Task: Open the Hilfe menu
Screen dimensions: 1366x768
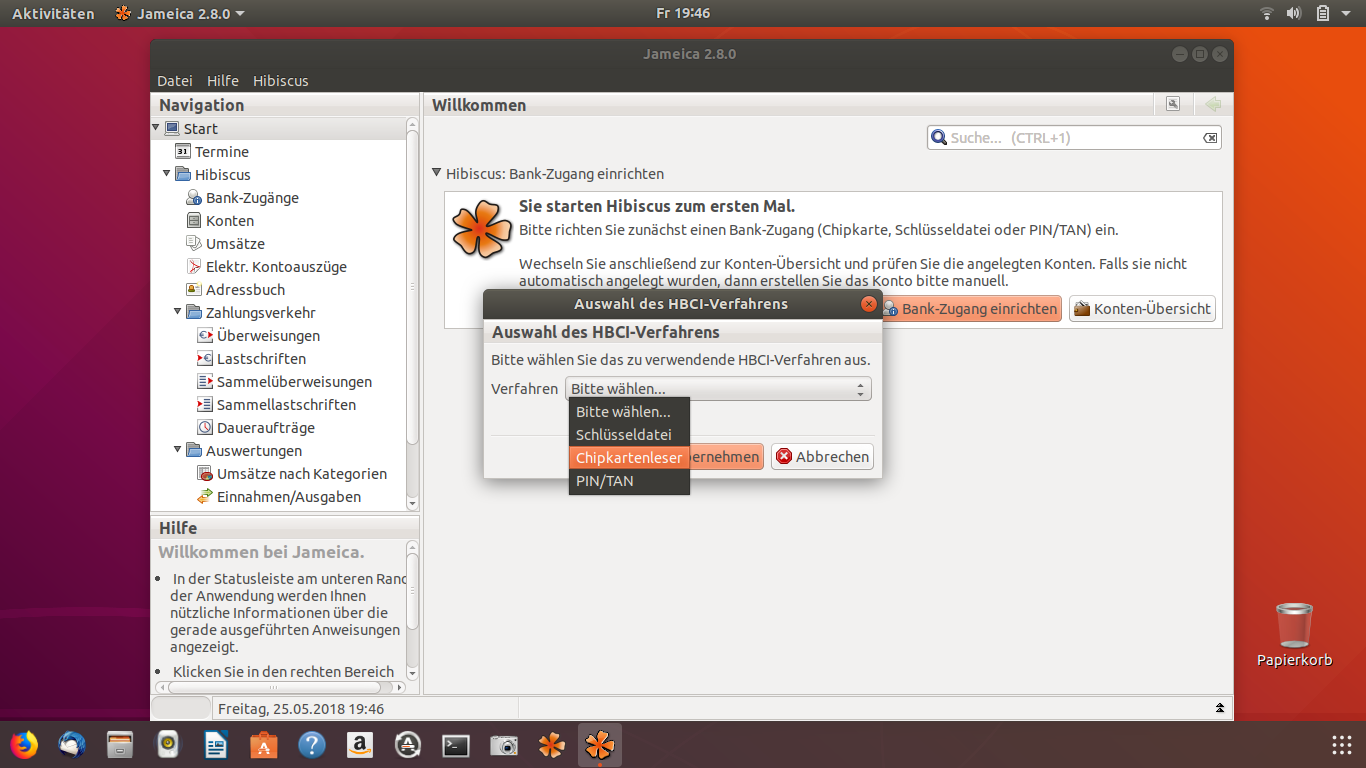Action: 223,81
